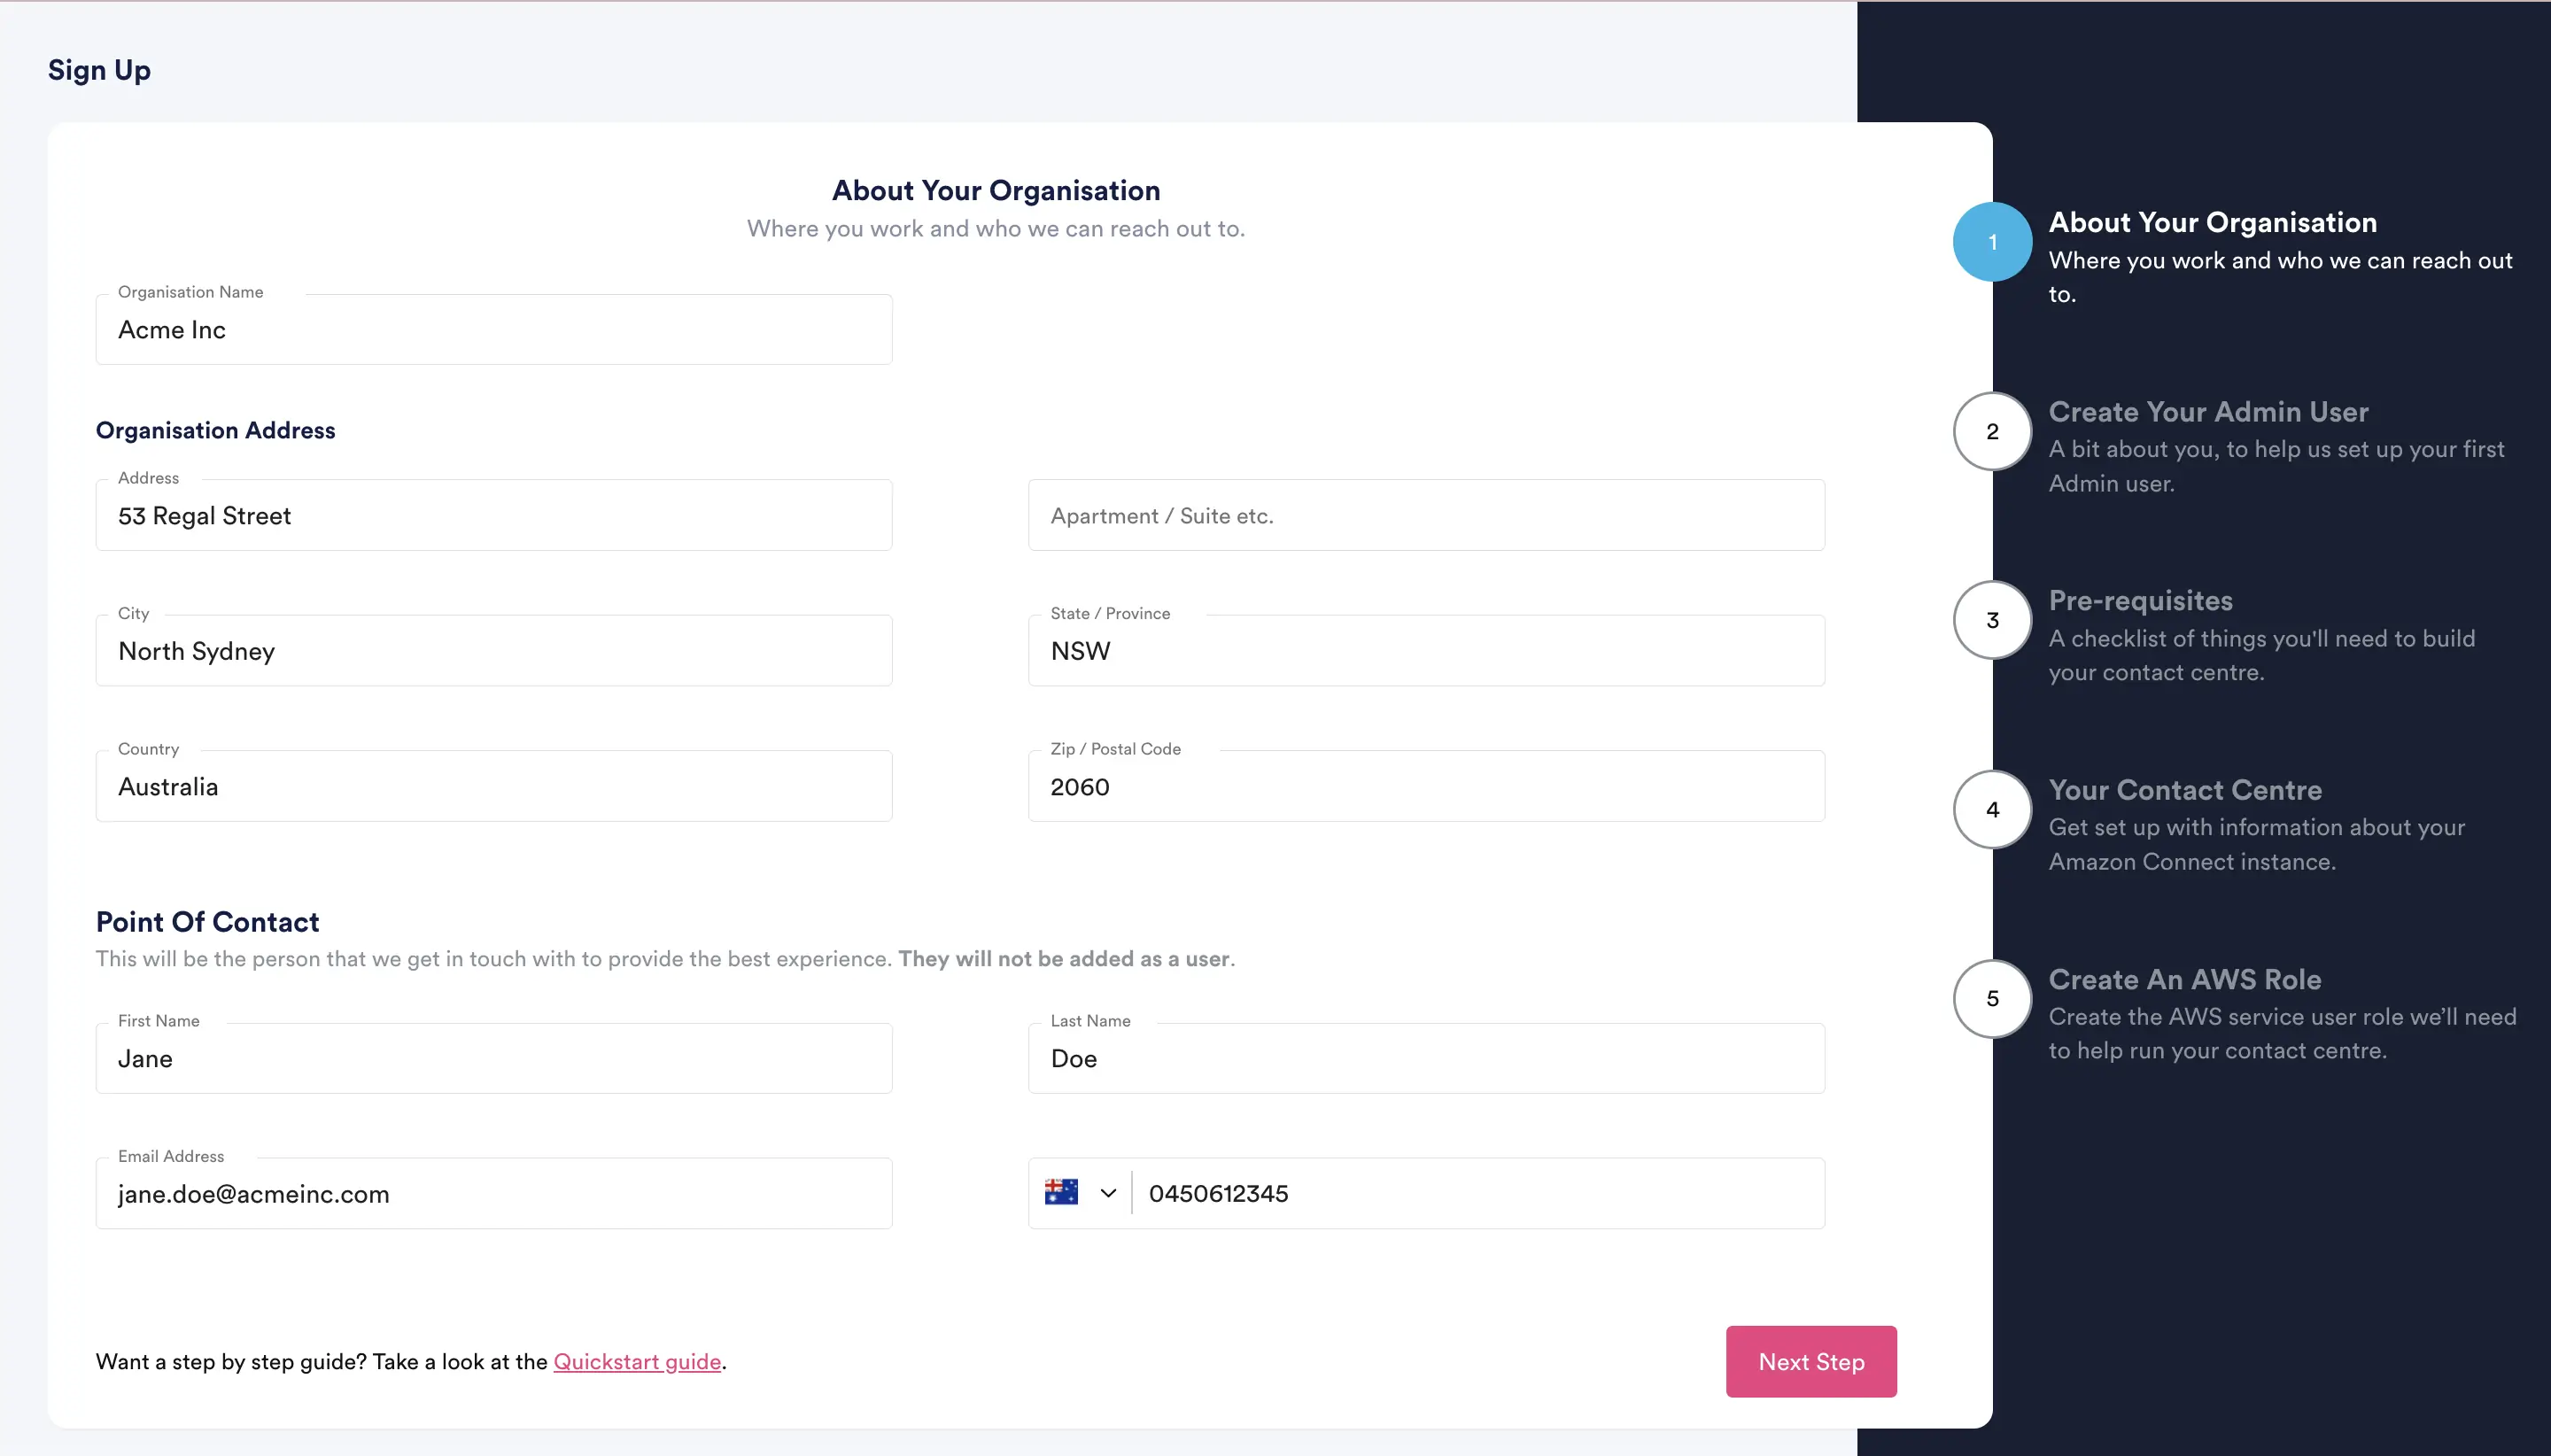
Task: Open the Create Your Admin User step
Action: click(x=2208, y=412)
